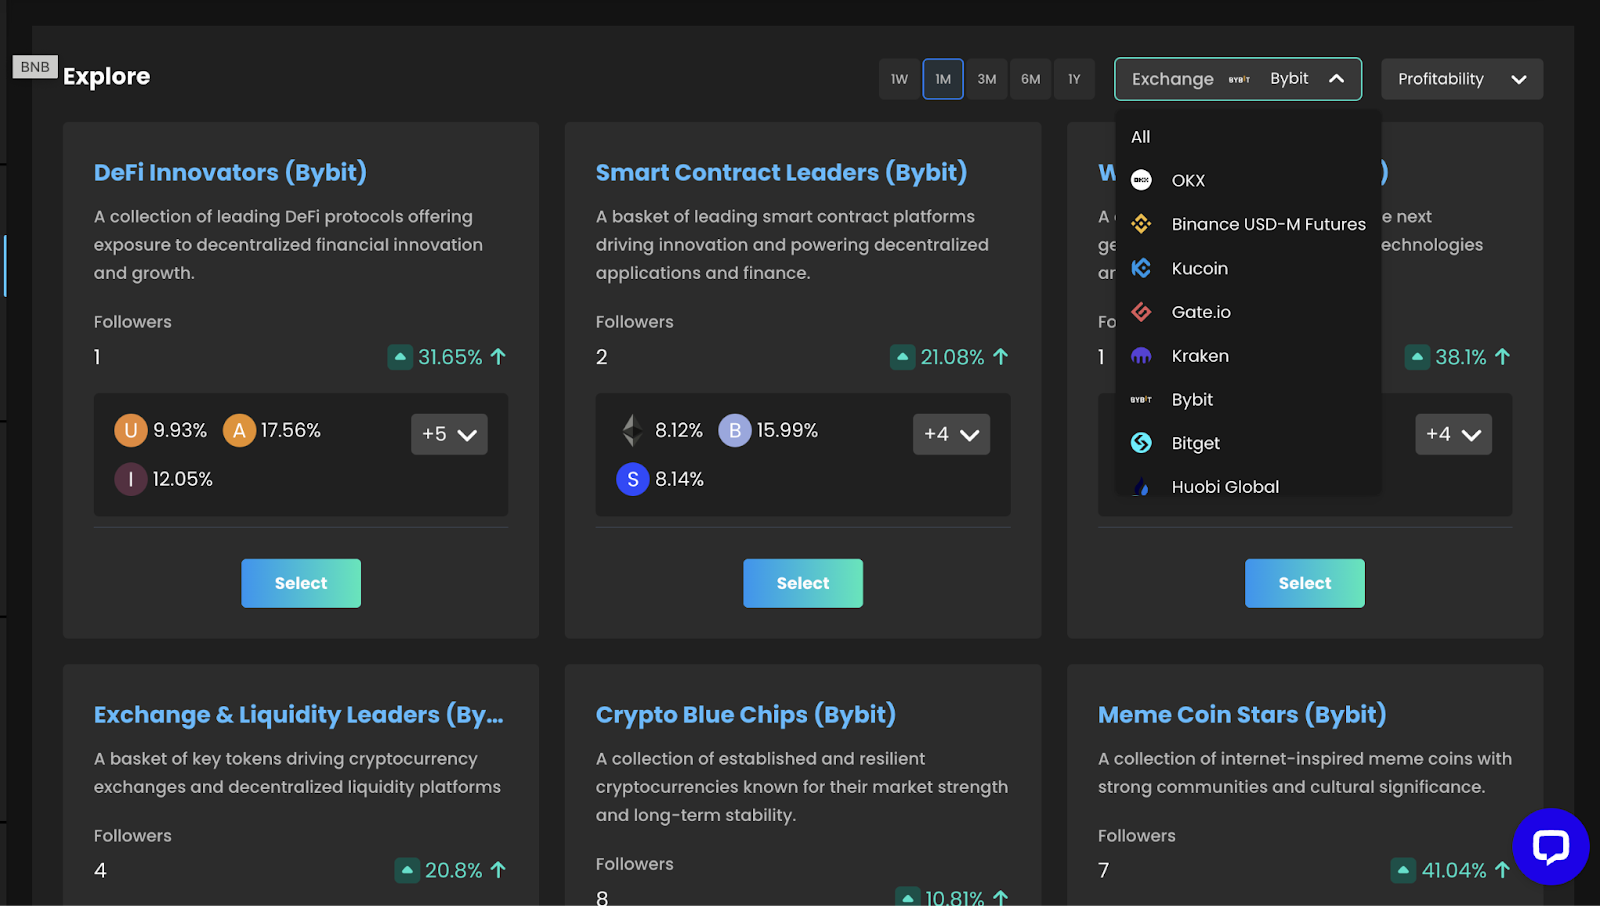Click the green up badge beside 38.1%
The image size is (1600, 906).
pos(1417,357)
